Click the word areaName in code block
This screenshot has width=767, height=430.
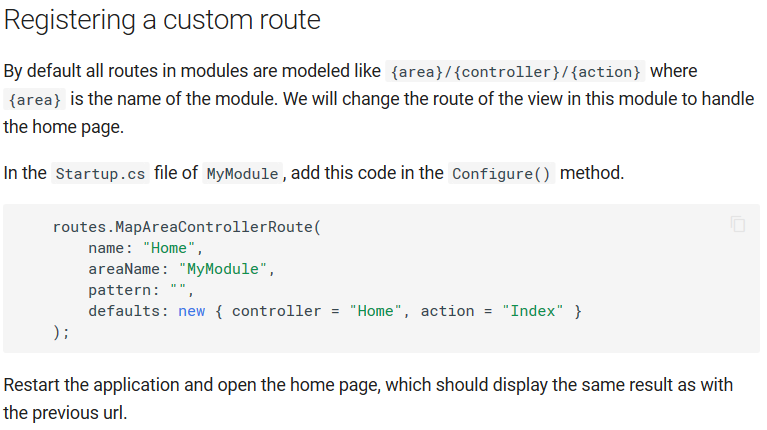(x=124, y=269)
